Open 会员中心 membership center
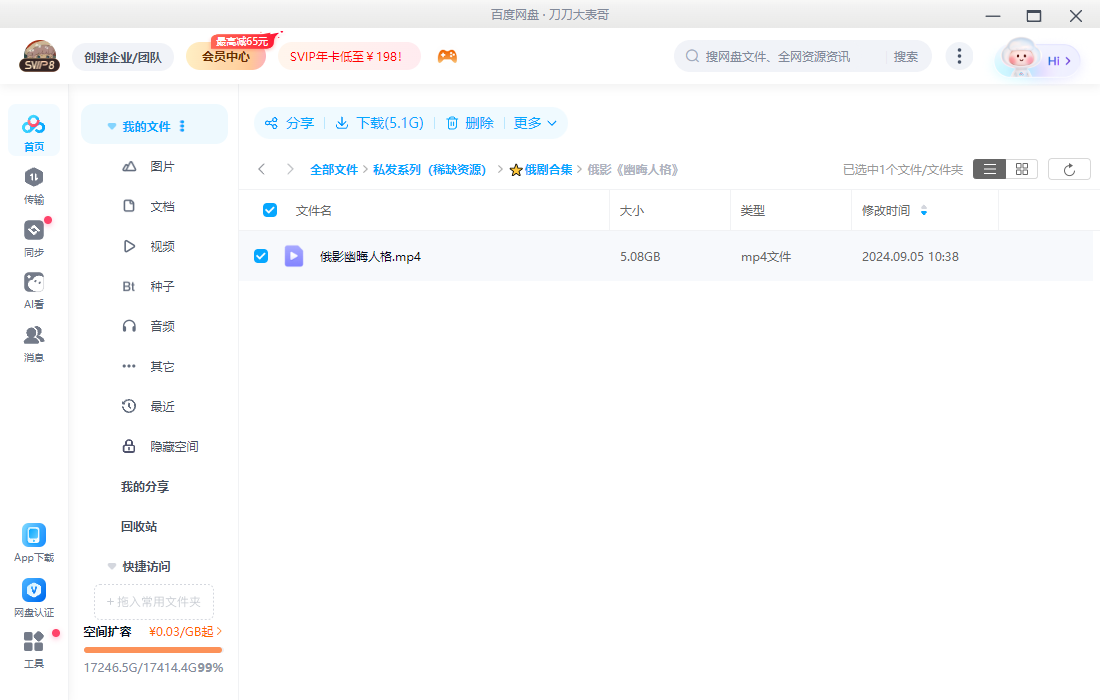The width and height of the screenshot is (1100, 700). (x=225, y=56)
